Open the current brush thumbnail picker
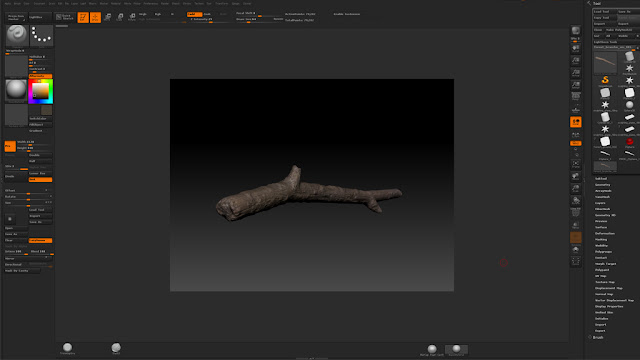Image resolution: width=640 pixels, height=360 pixels. [17, 36]
